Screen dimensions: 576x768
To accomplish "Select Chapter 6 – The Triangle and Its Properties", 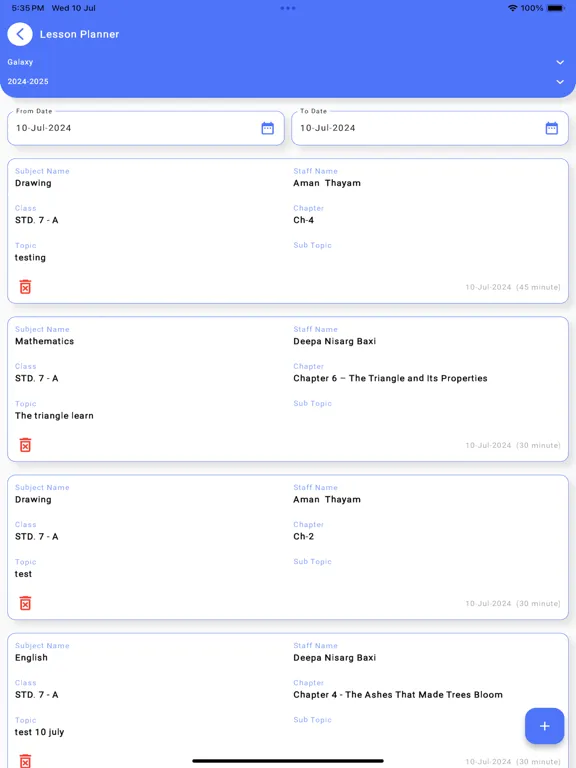I will 390,378.
